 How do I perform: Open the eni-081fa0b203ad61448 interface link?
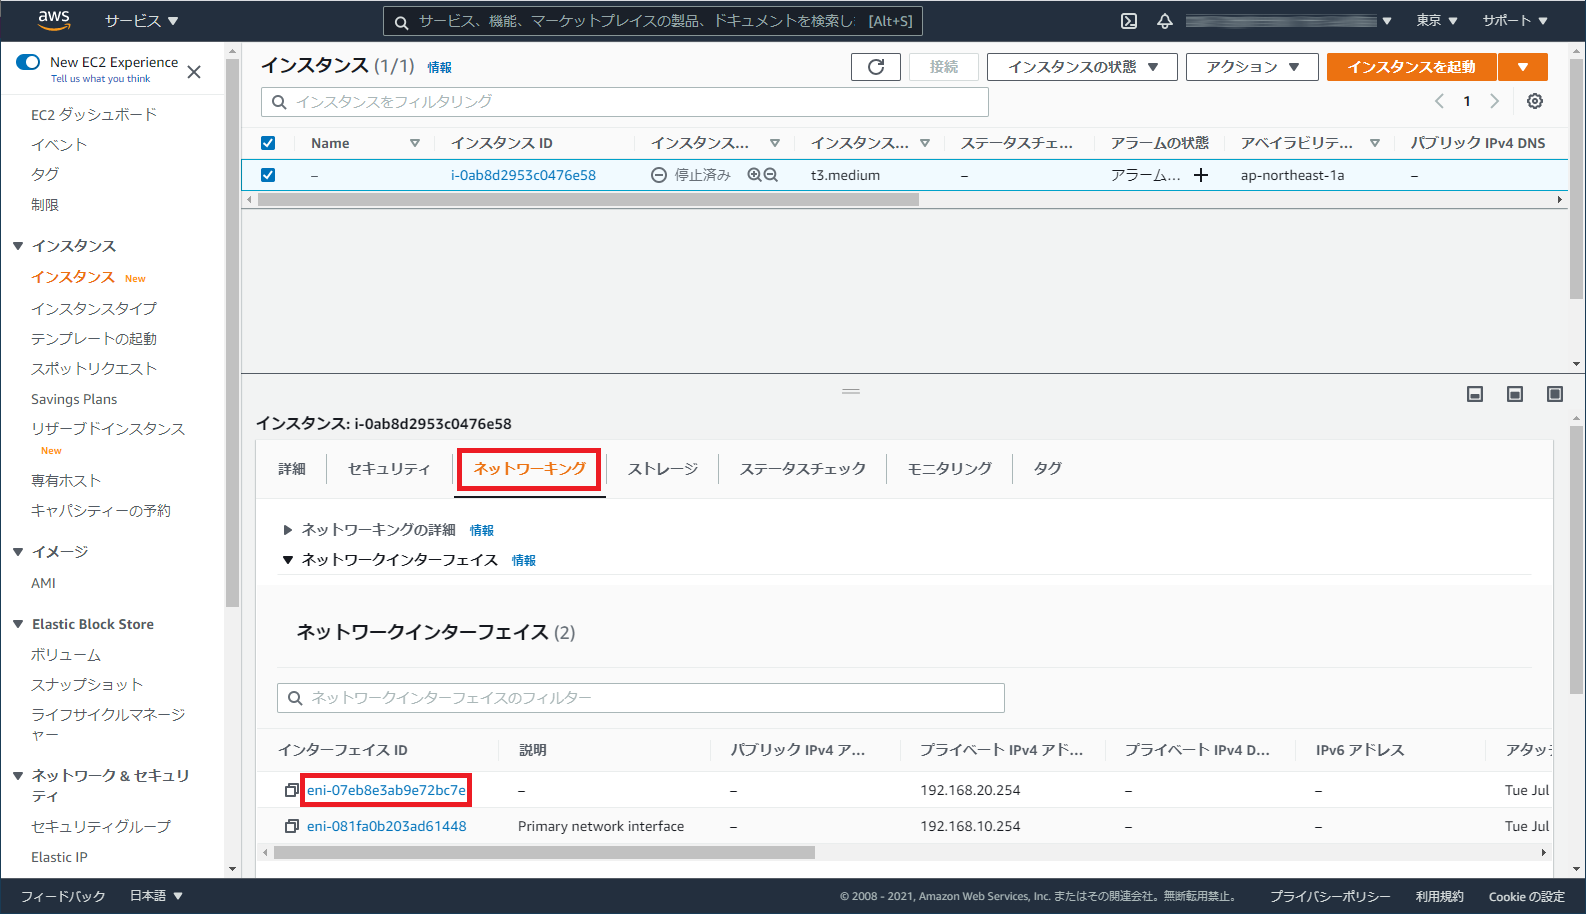[386, 826]
